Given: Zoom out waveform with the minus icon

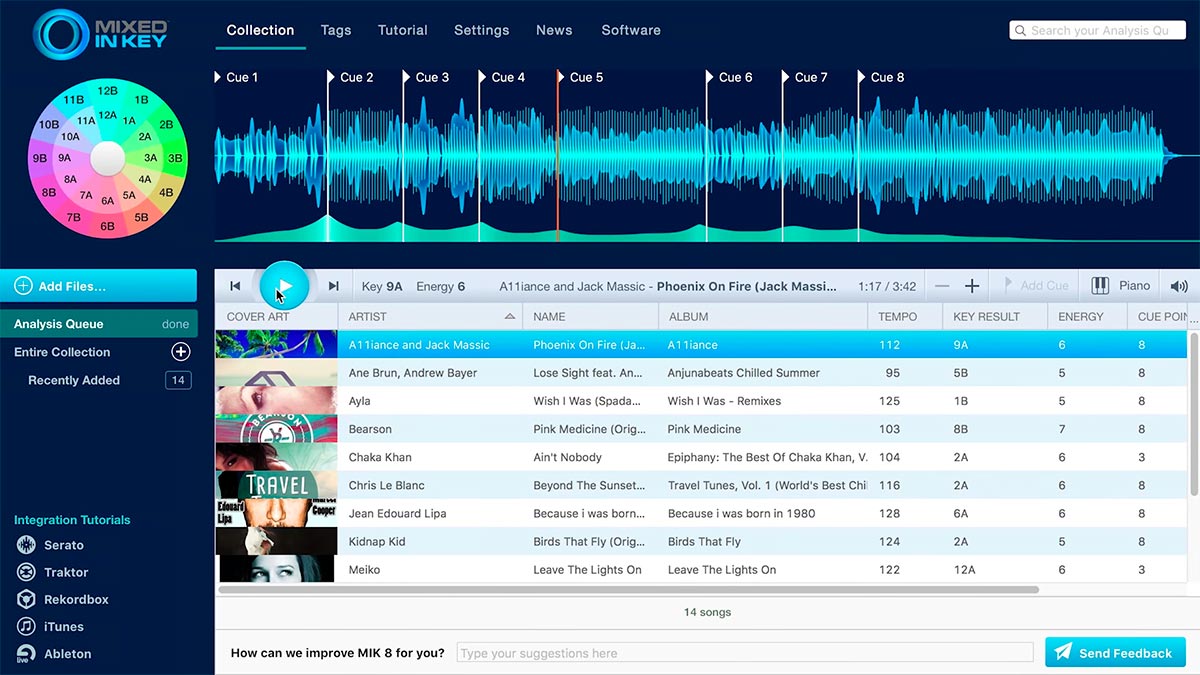Looking at the screenshot, I should pos(942,286).
